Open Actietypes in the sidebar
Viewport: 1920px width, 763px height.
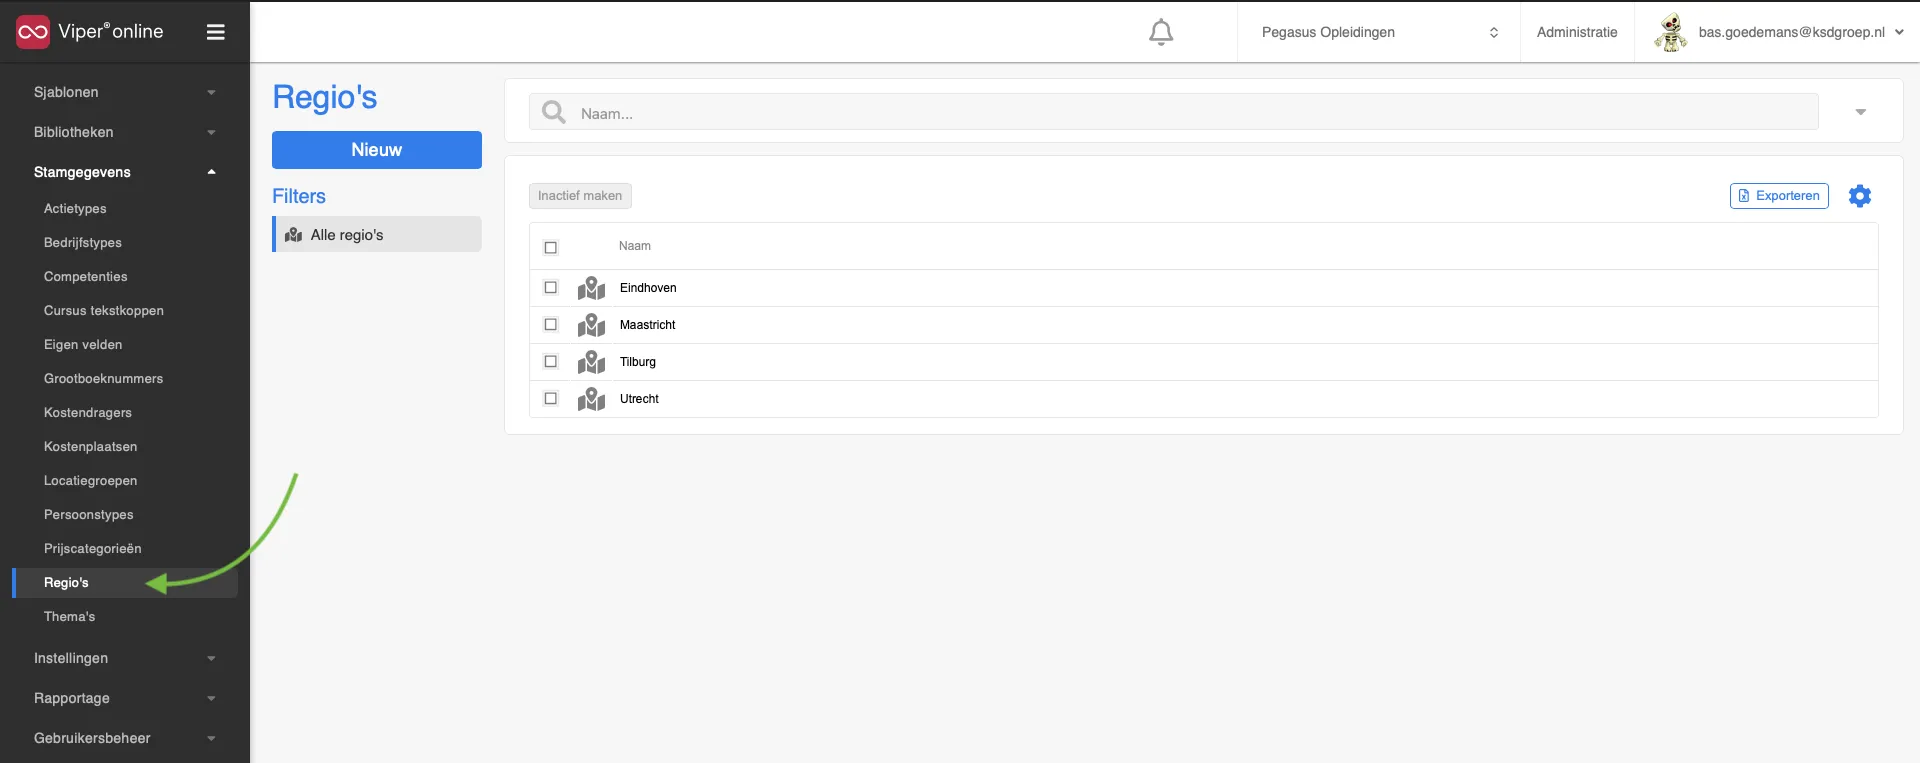tap(75, 209)
